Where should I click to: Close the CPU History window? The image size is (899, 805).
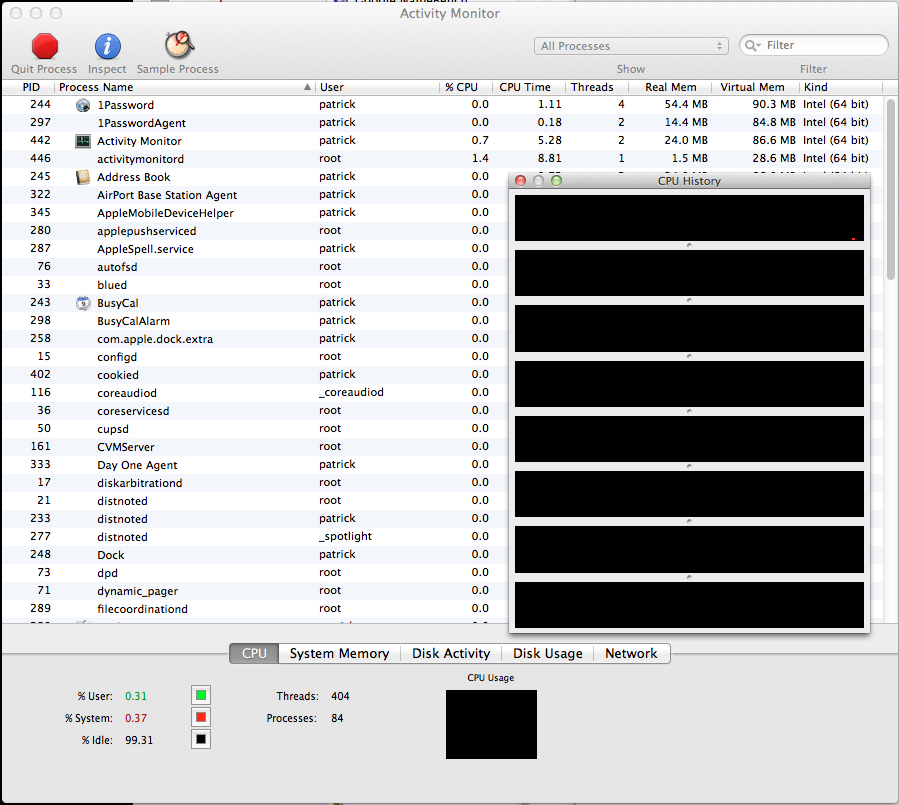tap(521, 181)
